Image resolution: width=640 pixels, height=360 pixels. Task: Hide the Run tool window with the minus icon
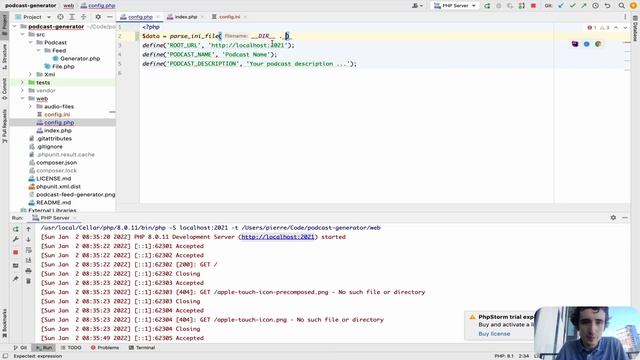coord(625,218)
